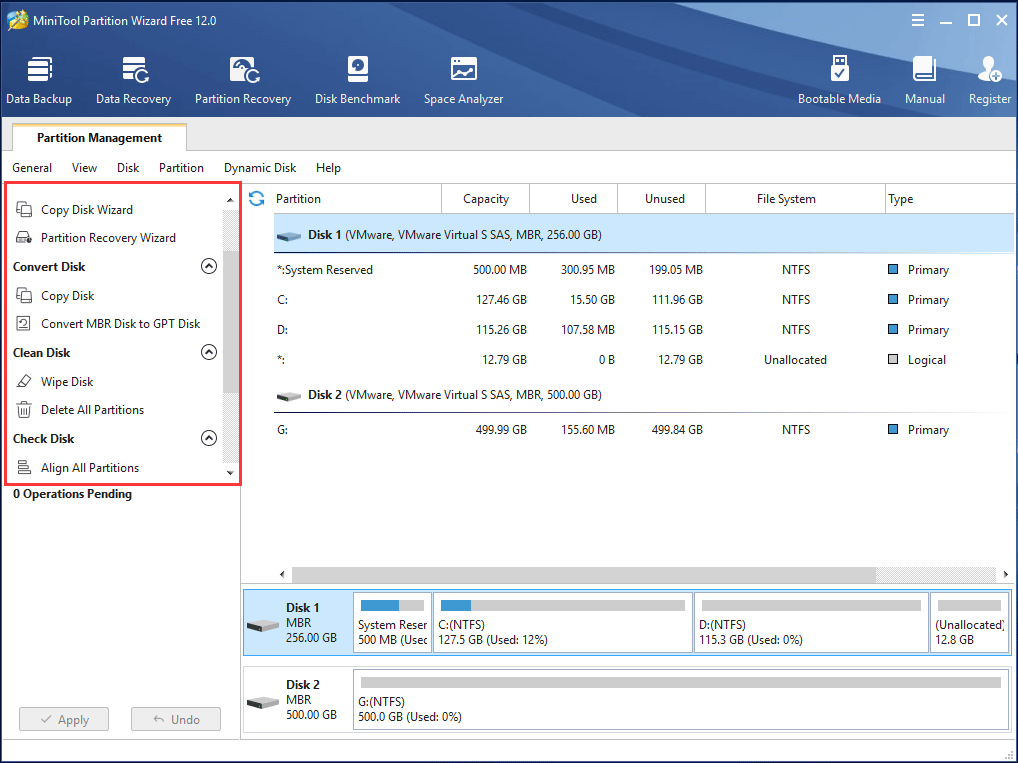Viewport: 1018px width, 763px height.
Task: Click the Register icon
Action: [x=989, y=69]
